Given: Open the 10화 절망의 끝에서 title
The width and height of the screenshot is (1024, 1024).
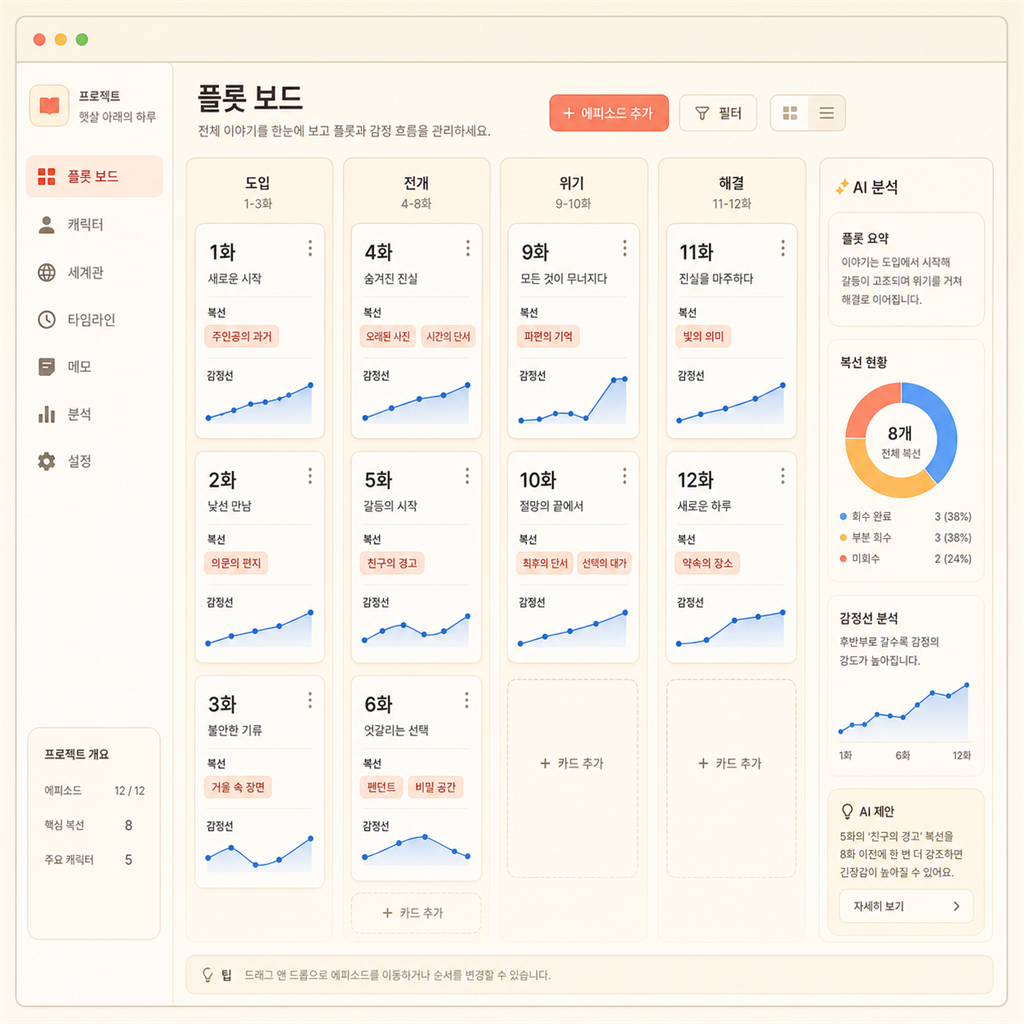Looking at the screenshot, I should click(551, 505).
